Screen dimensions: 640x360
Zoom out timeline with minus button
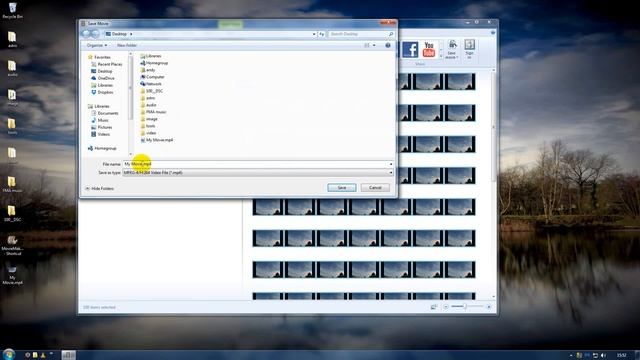point(446,307)
